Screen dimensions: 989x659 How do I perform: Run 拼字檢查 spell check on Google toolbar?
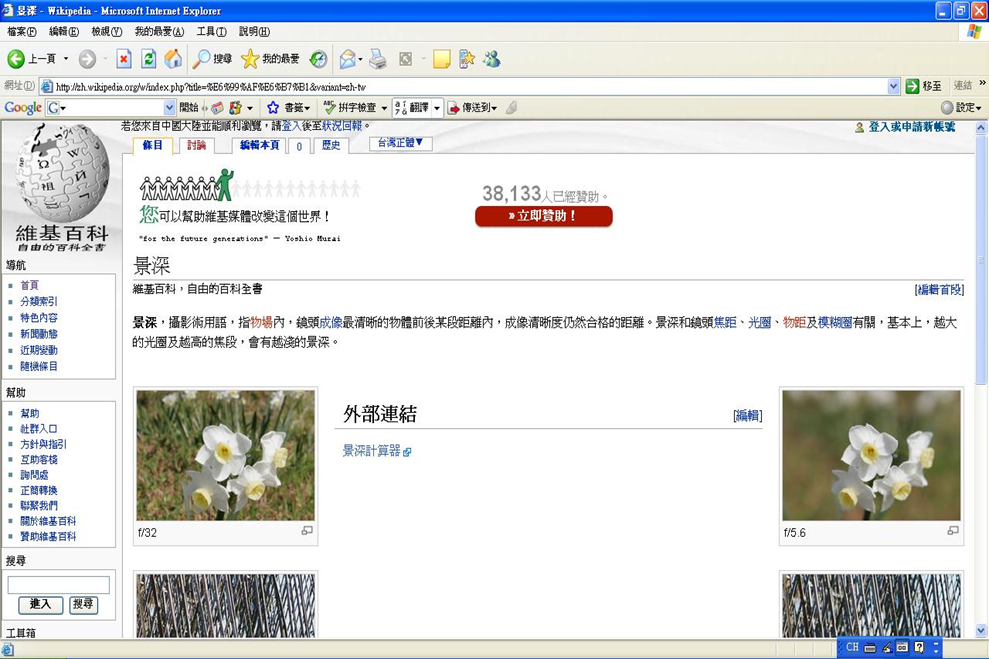coord(350,108)
